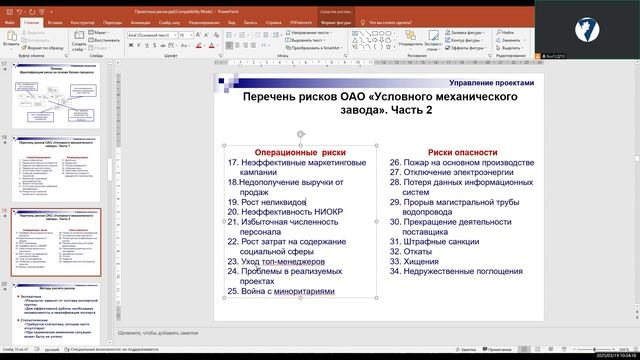
Task: Click the Find (Найти) magnifier button
Action: (x=505, y=32)
